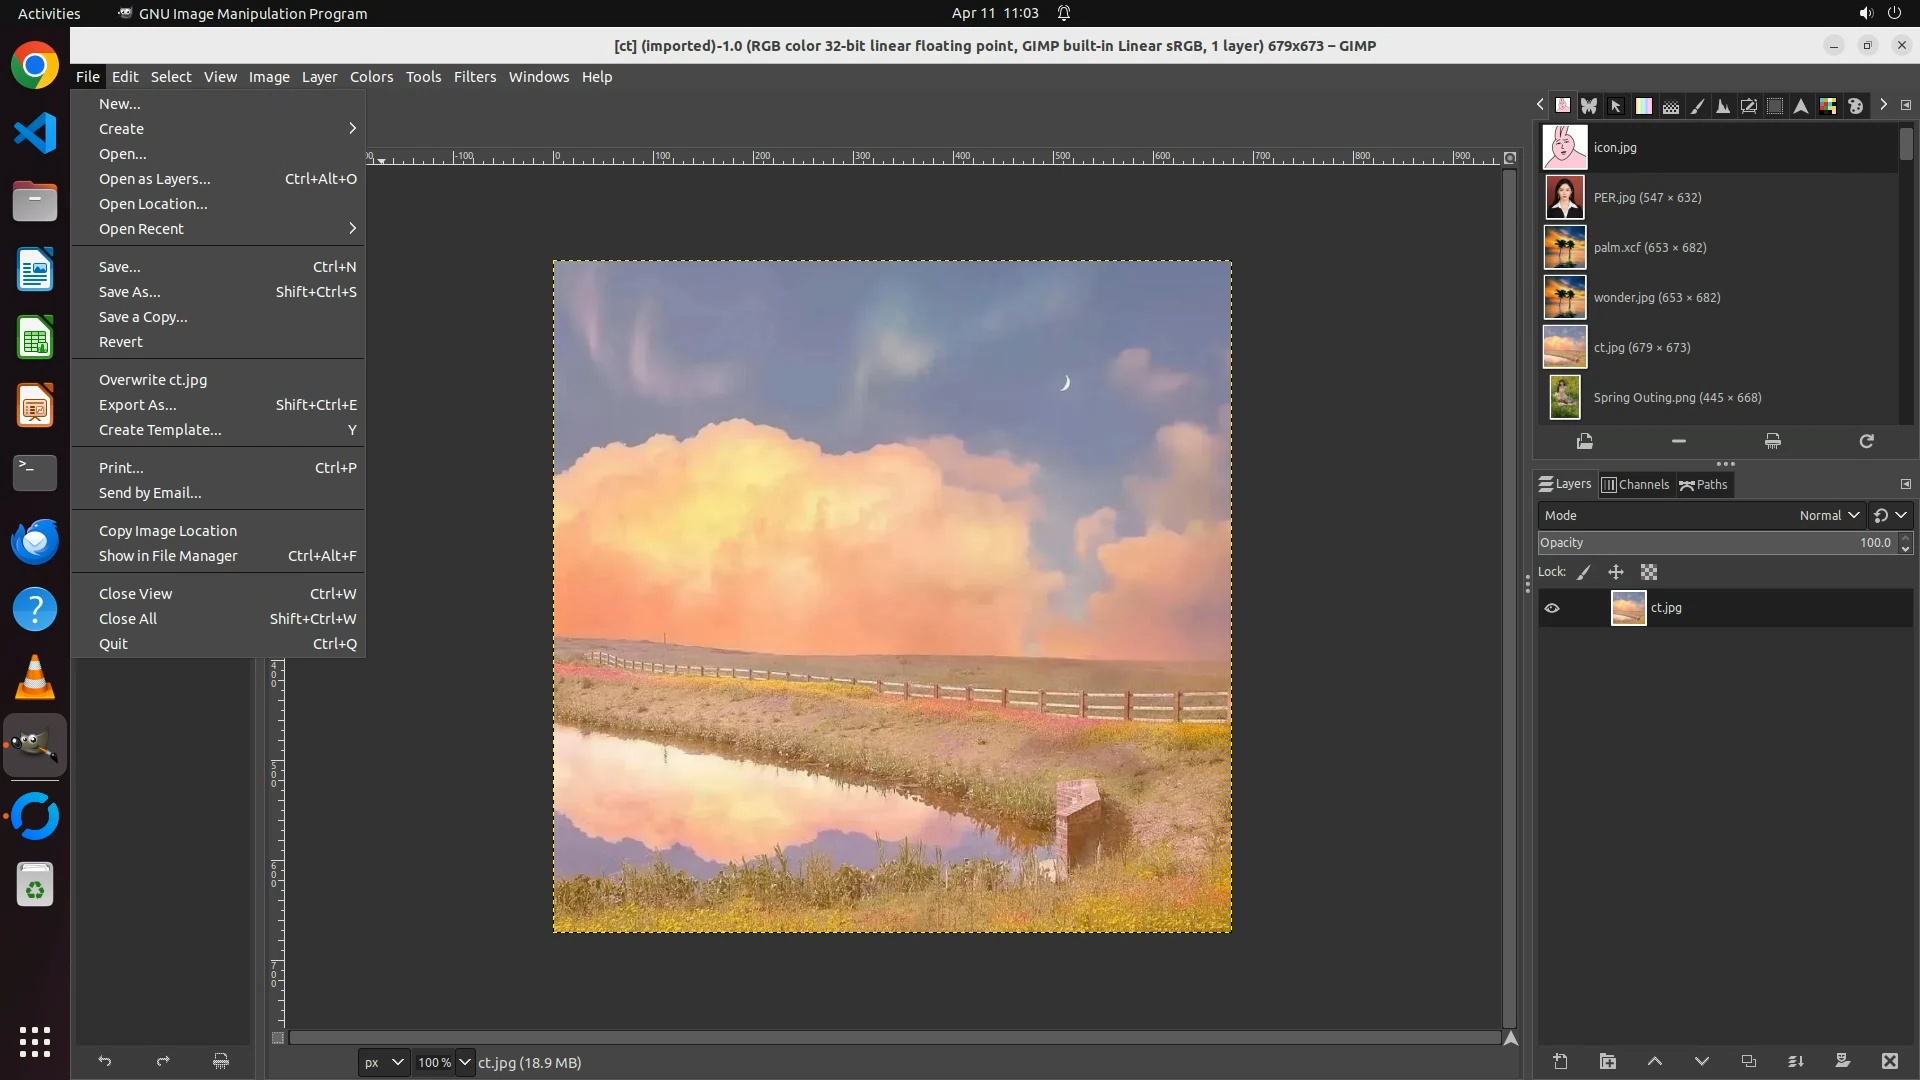Switch to the Channels tab

click(1635, 485)
